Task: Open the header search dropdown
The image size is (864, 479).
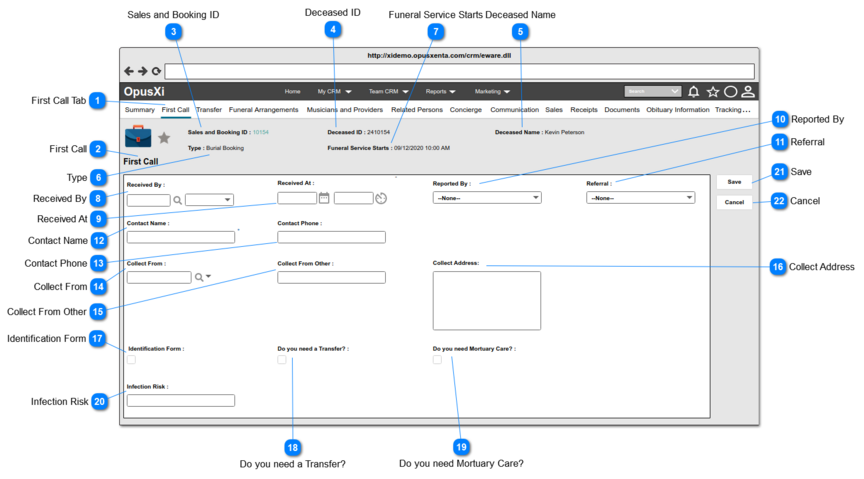Action: [675, 92]
